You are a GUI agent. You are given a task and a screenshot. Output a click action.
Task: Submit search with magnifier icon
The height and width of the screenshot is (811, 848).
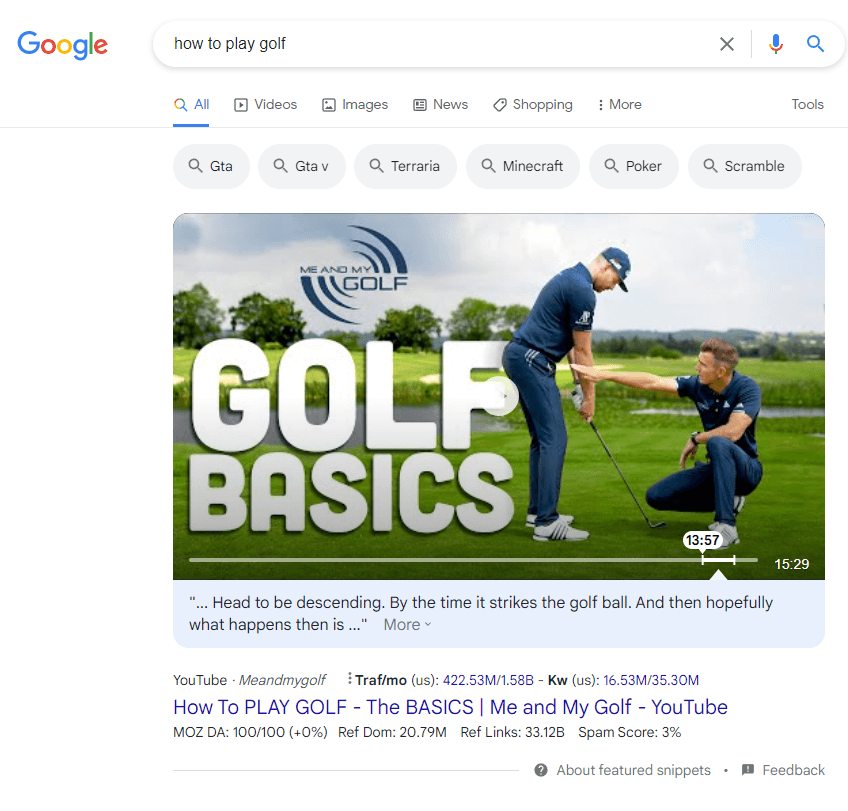(x=815, y=44)
